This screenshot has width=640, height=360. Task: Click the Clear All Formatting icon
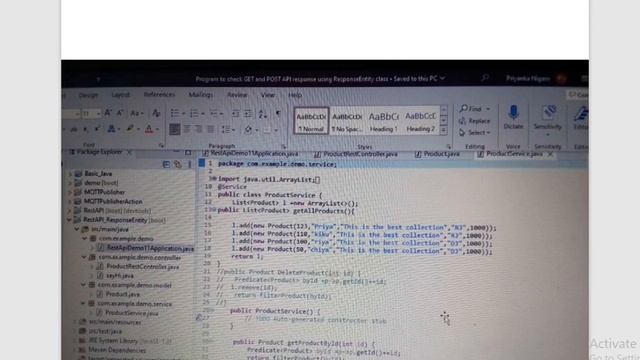(x=156, y=113)
